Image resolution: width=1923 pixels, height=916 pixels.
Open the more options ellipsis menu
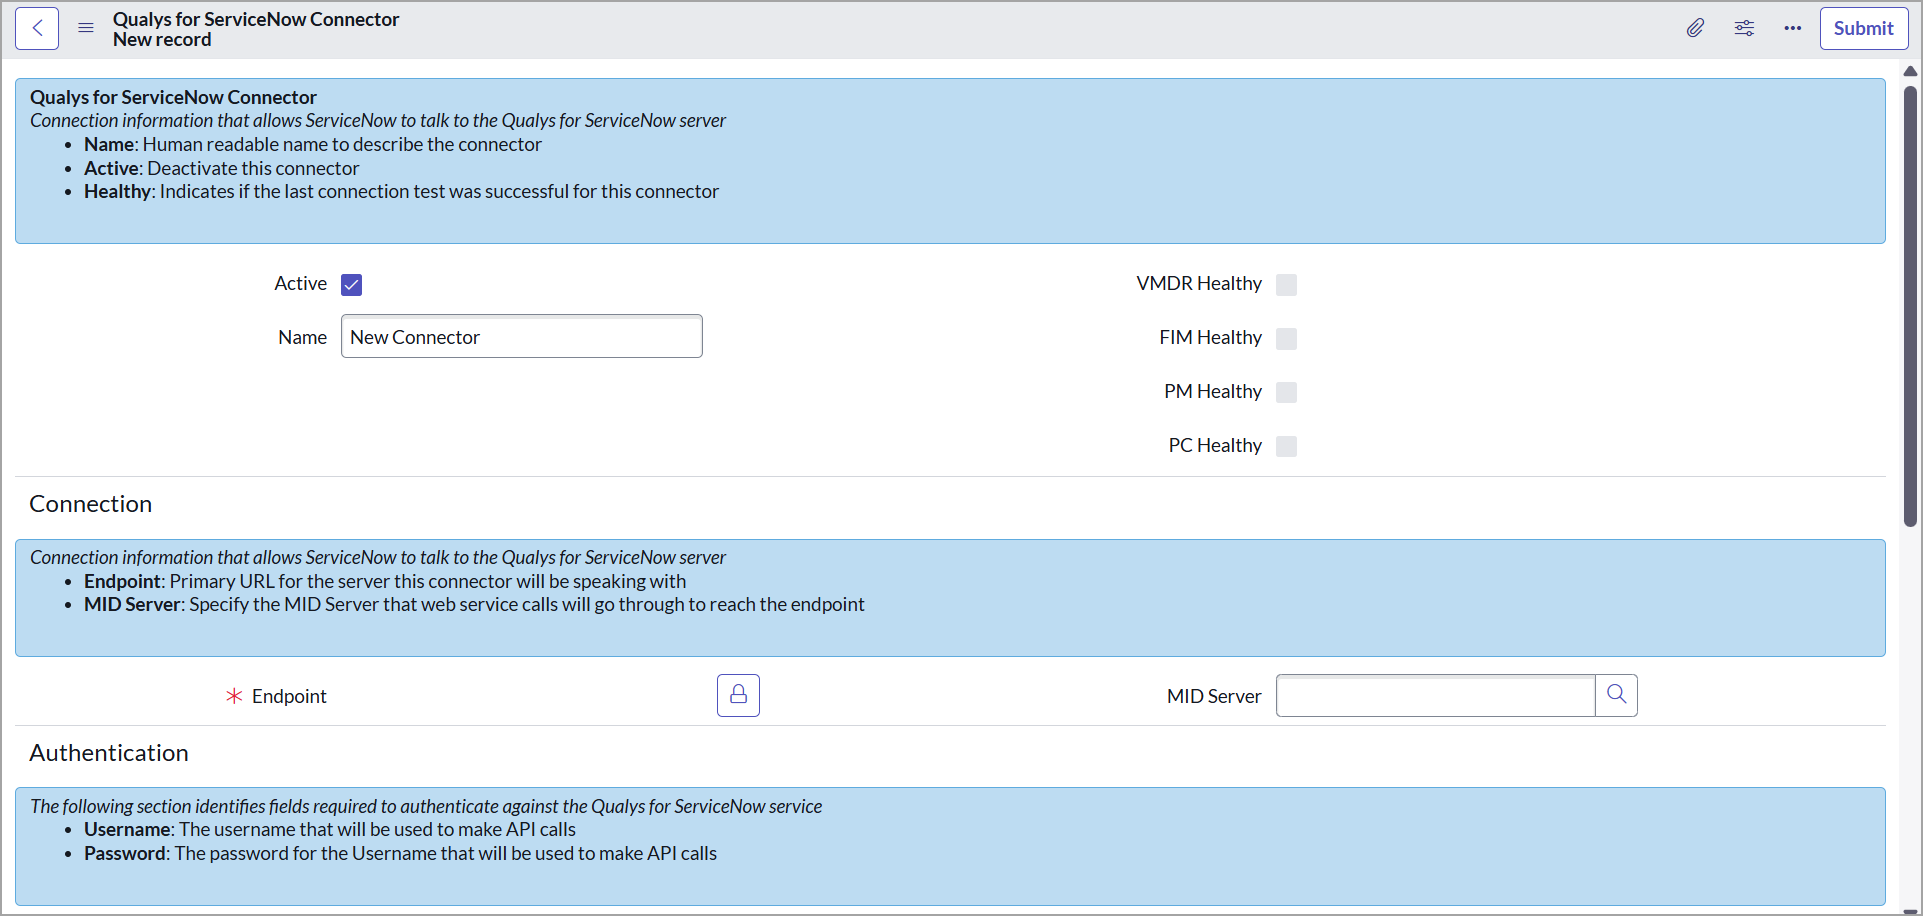[1792, 29]
